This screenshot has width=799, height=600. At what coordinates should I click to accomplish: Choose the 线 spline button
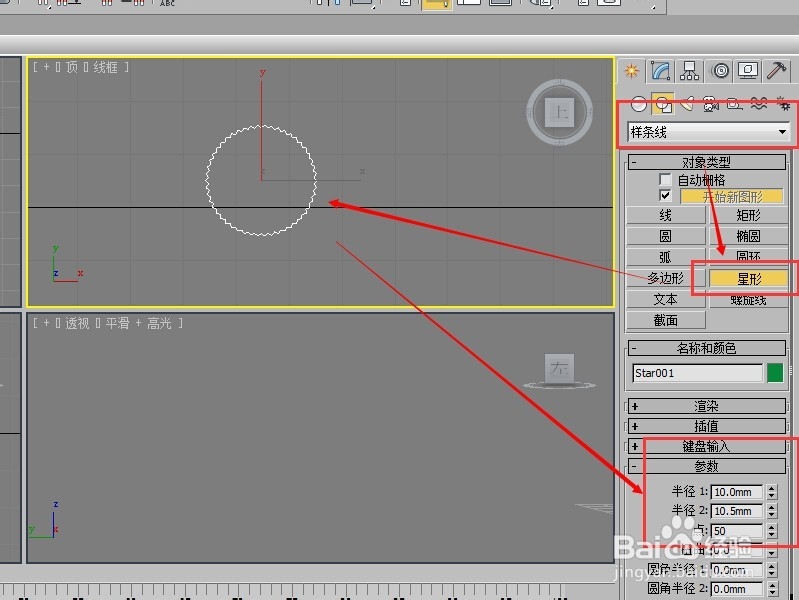point(665,215)
